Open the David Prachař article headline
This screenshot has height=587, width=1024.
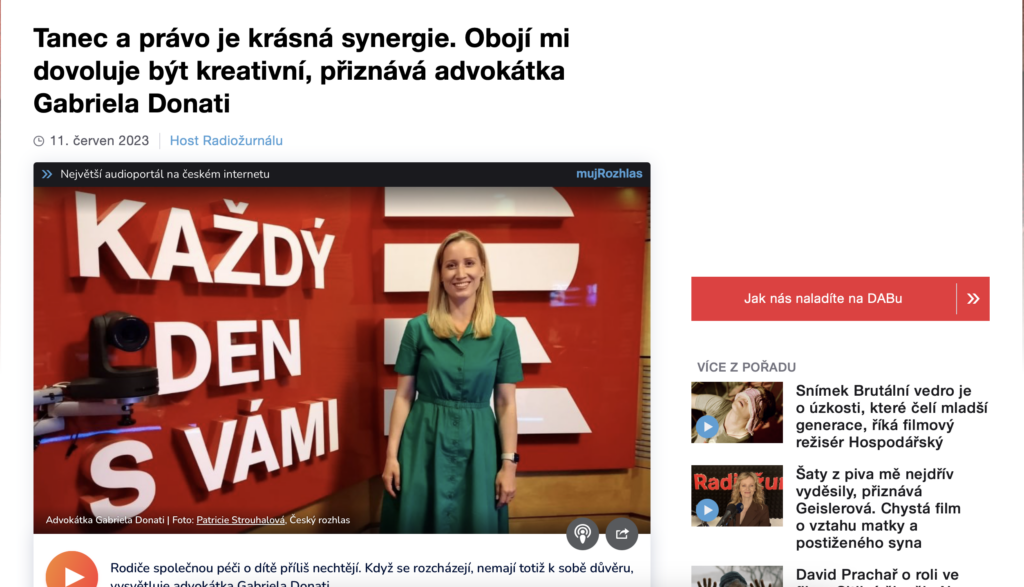click(x=877, y=577)
